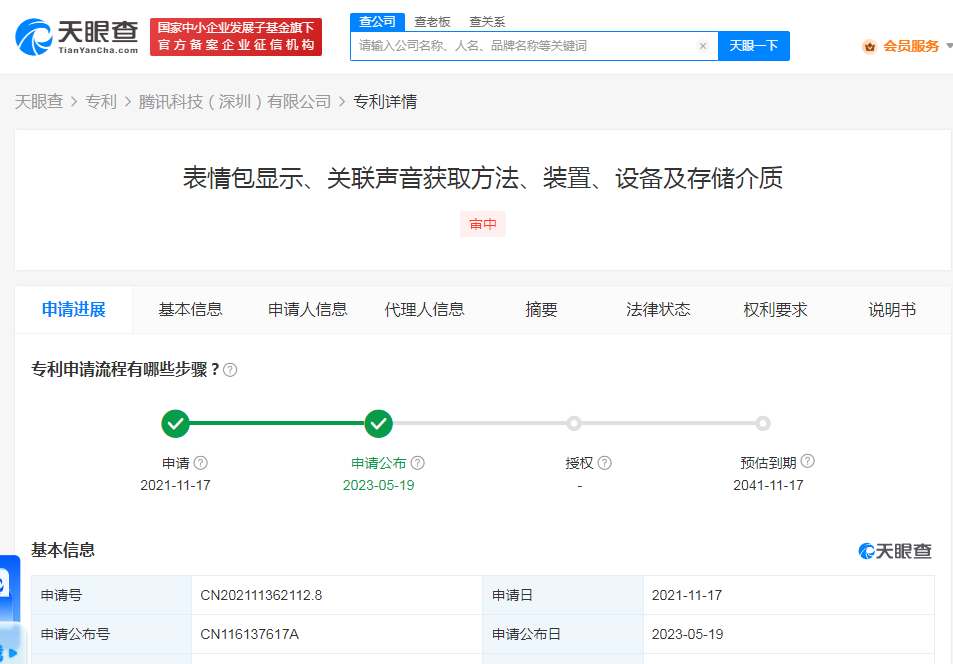953x664 pixels.
Task: Click the TianYanCha logo
Action: [77, 36]
